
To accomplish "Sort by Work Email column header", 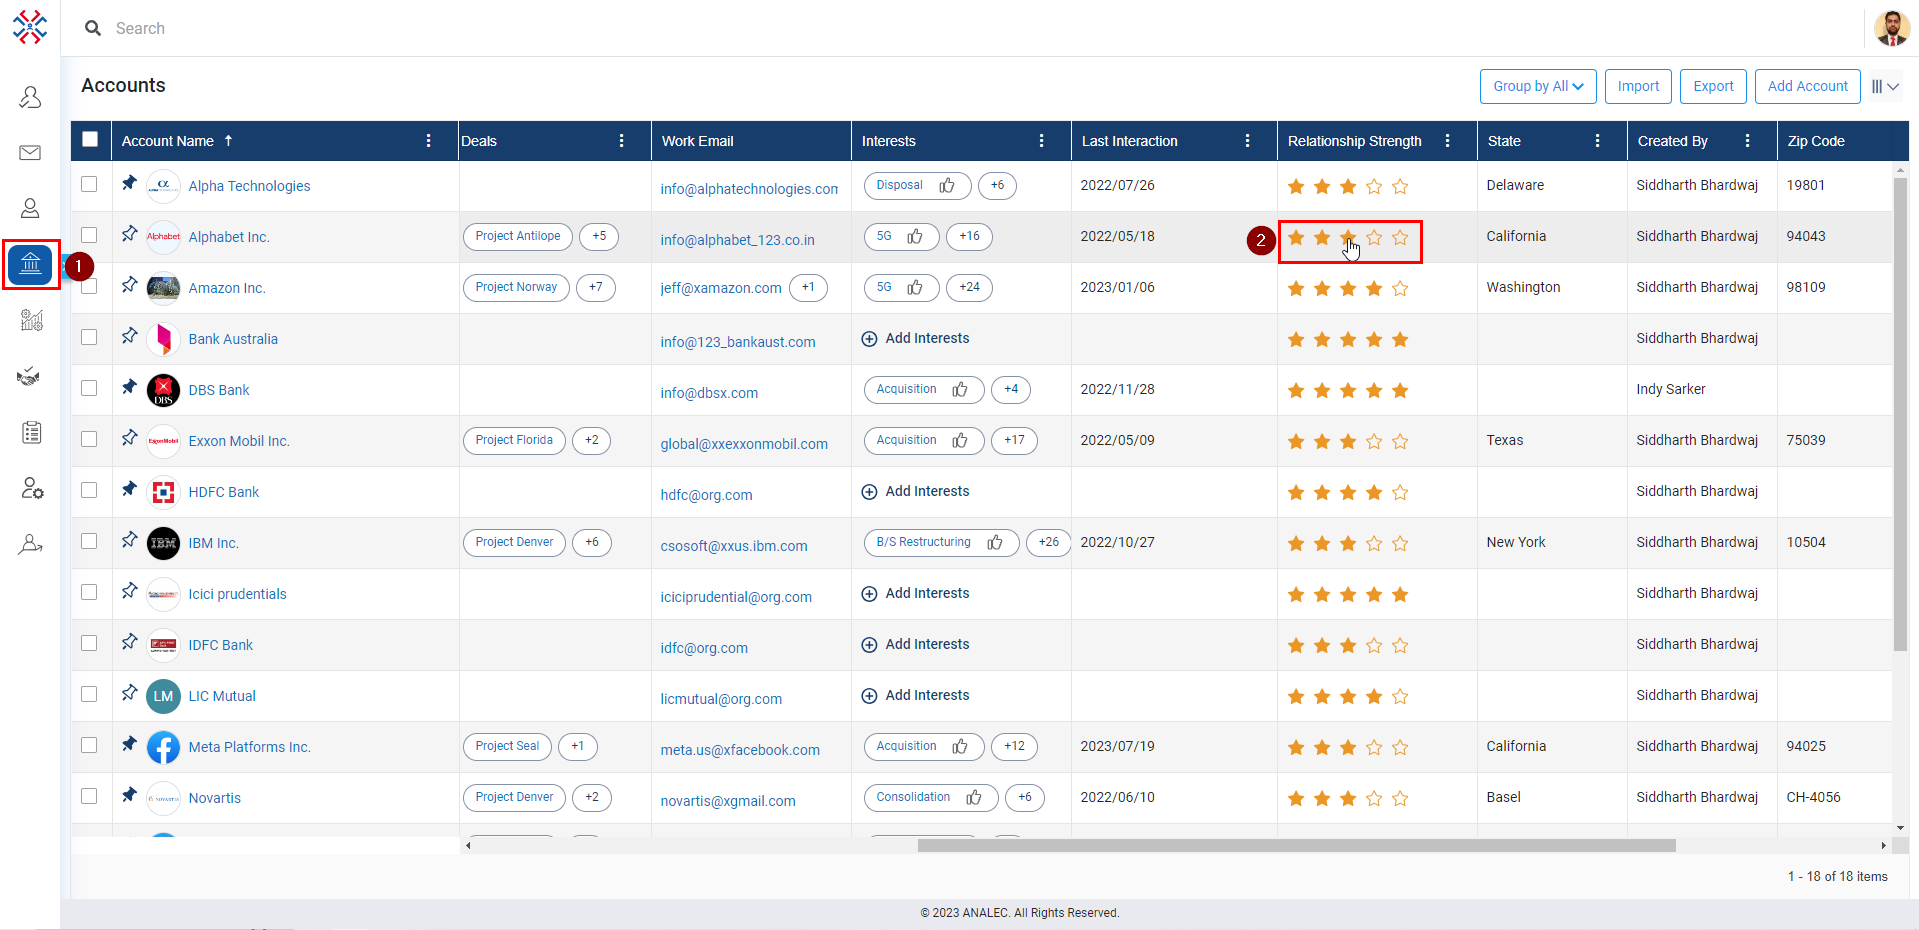I will click(x=697, y=141).
